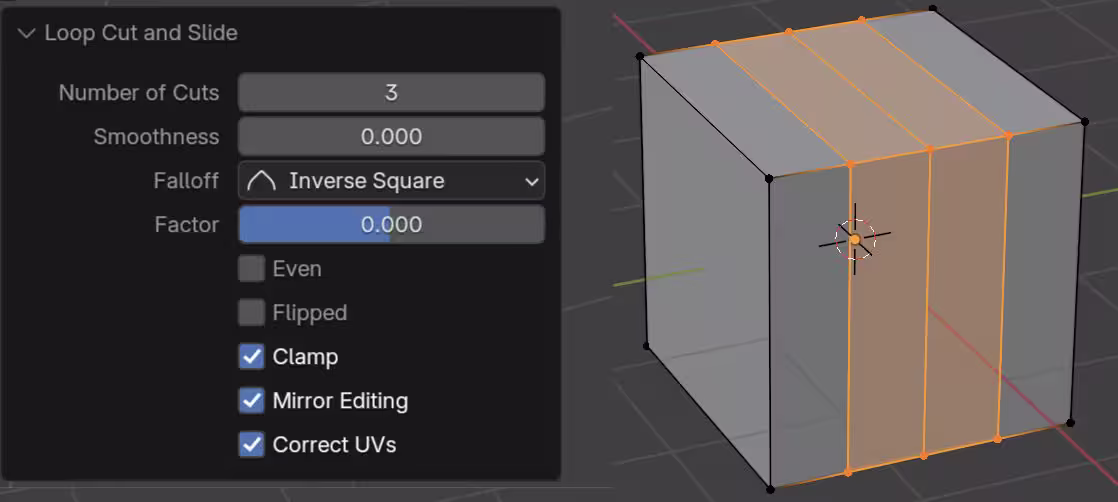
Task: Enable the Even checkbox
Action: pyautogui.click(x=251, y=269)
